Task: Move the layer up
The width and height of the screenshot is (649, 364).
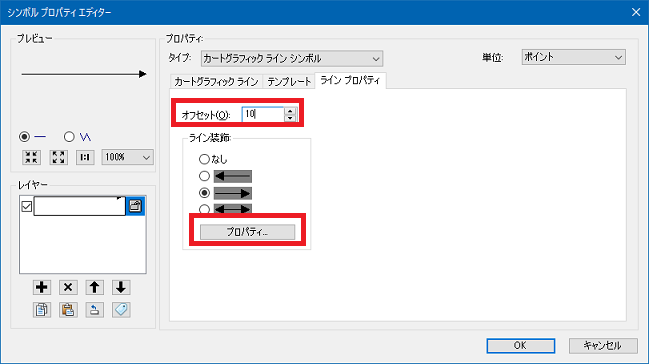Action: pyautogui.click(x=94, y=287)
